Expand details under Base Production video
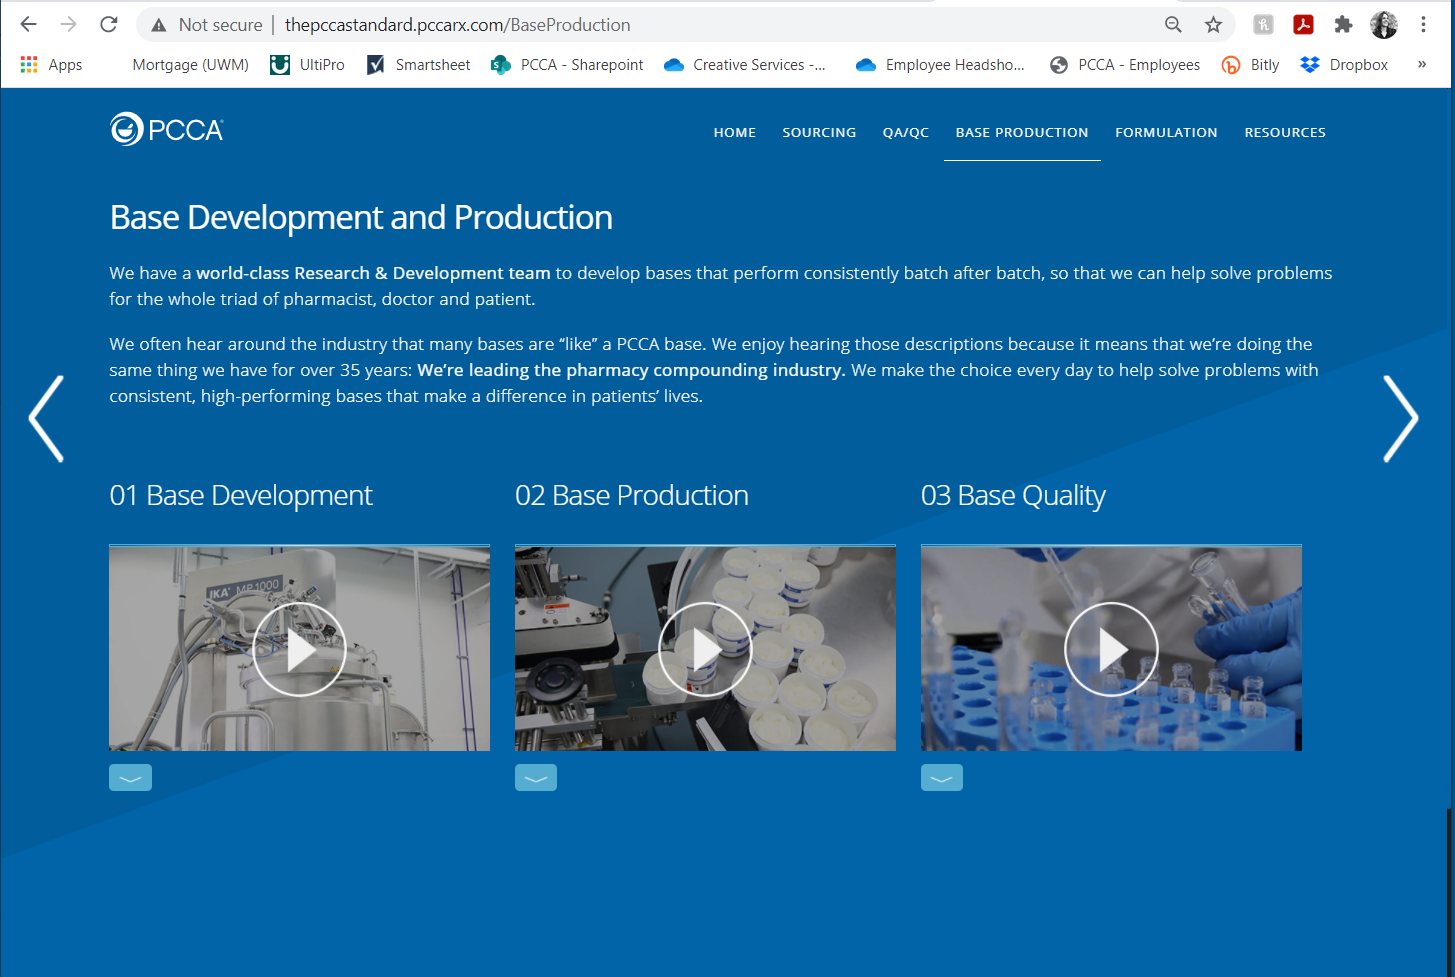1455x977 pixels. click(x=536, y=778)
